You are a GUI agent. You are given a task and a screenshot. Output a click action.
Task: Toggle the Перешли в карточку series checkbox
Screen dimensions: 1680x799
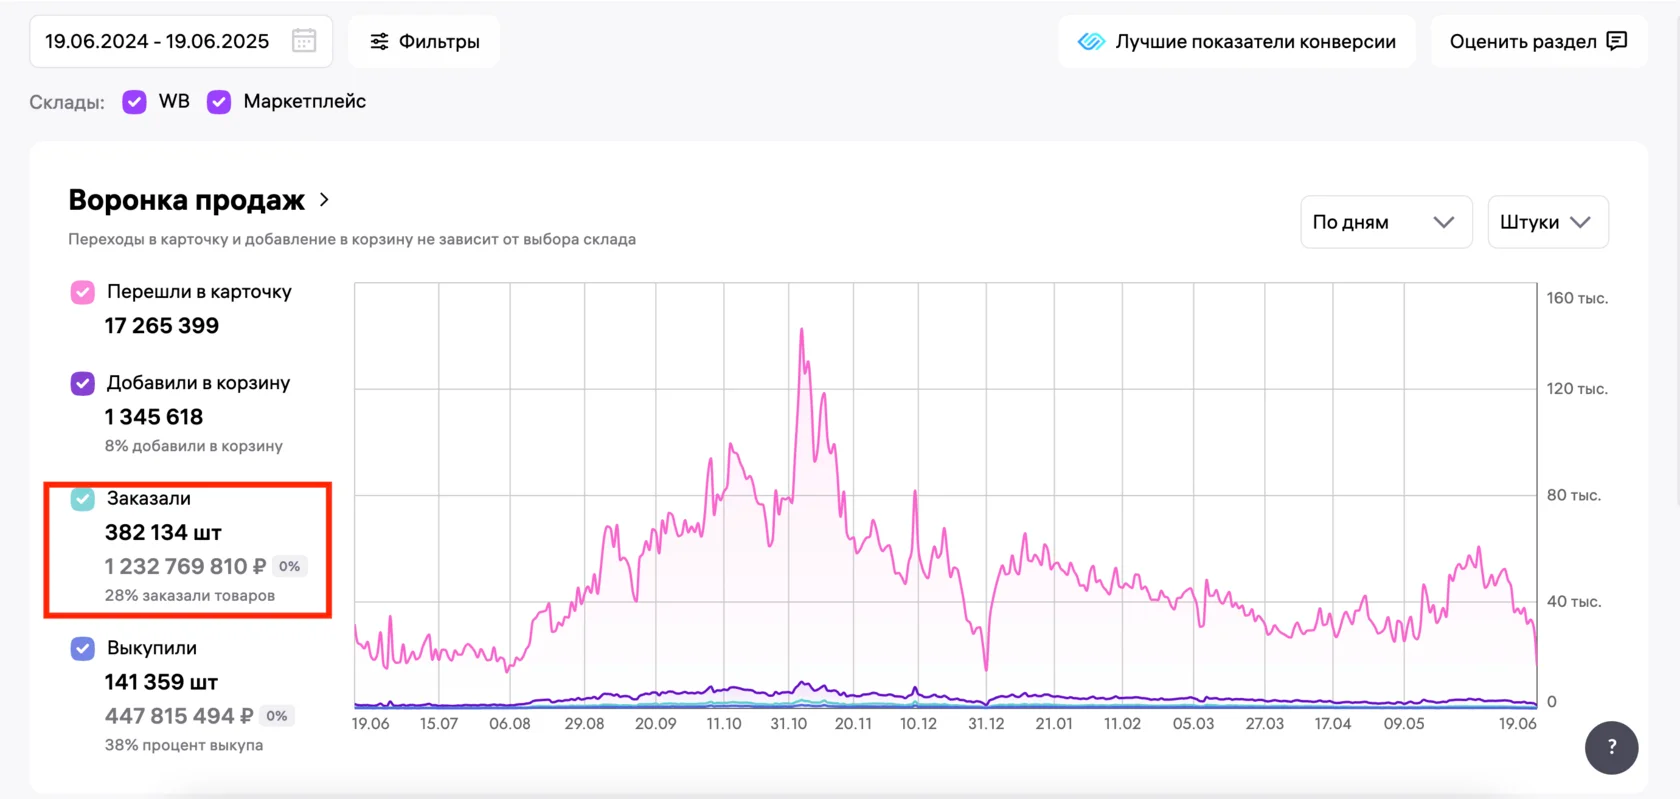coord(83,292)
